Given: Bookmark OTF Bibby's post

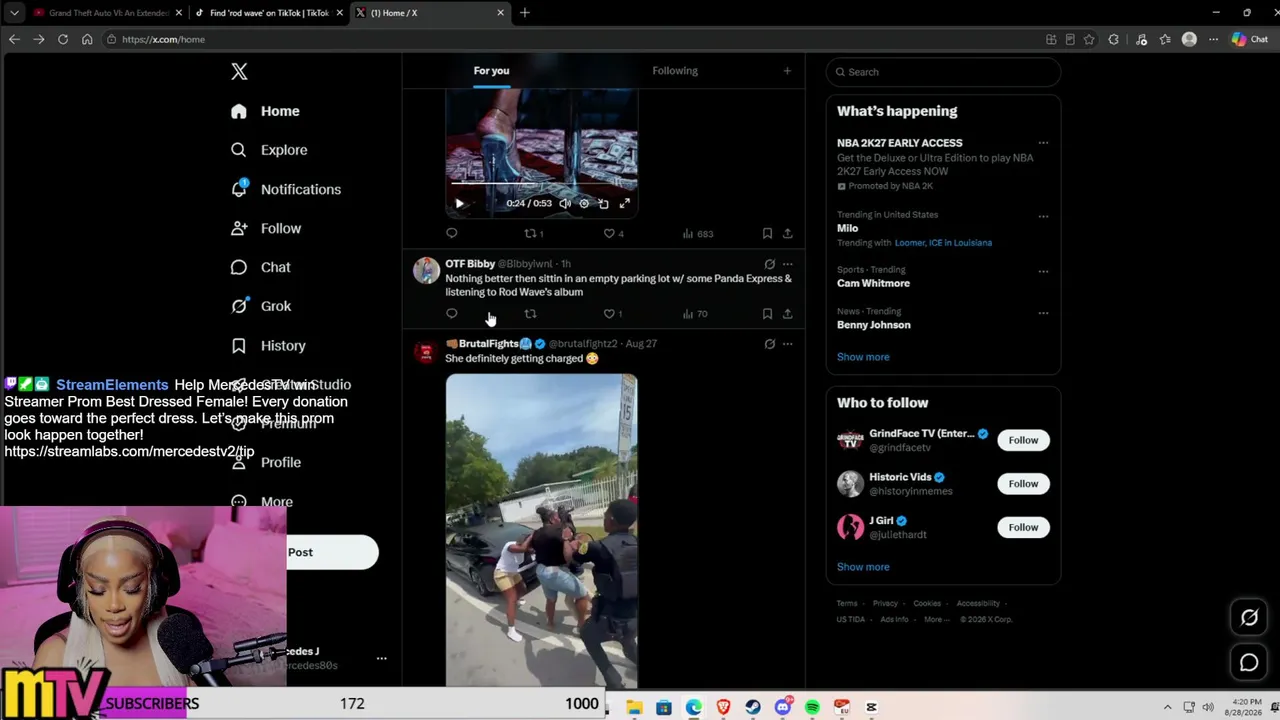Looking at the screenshot, I should 767,313.
